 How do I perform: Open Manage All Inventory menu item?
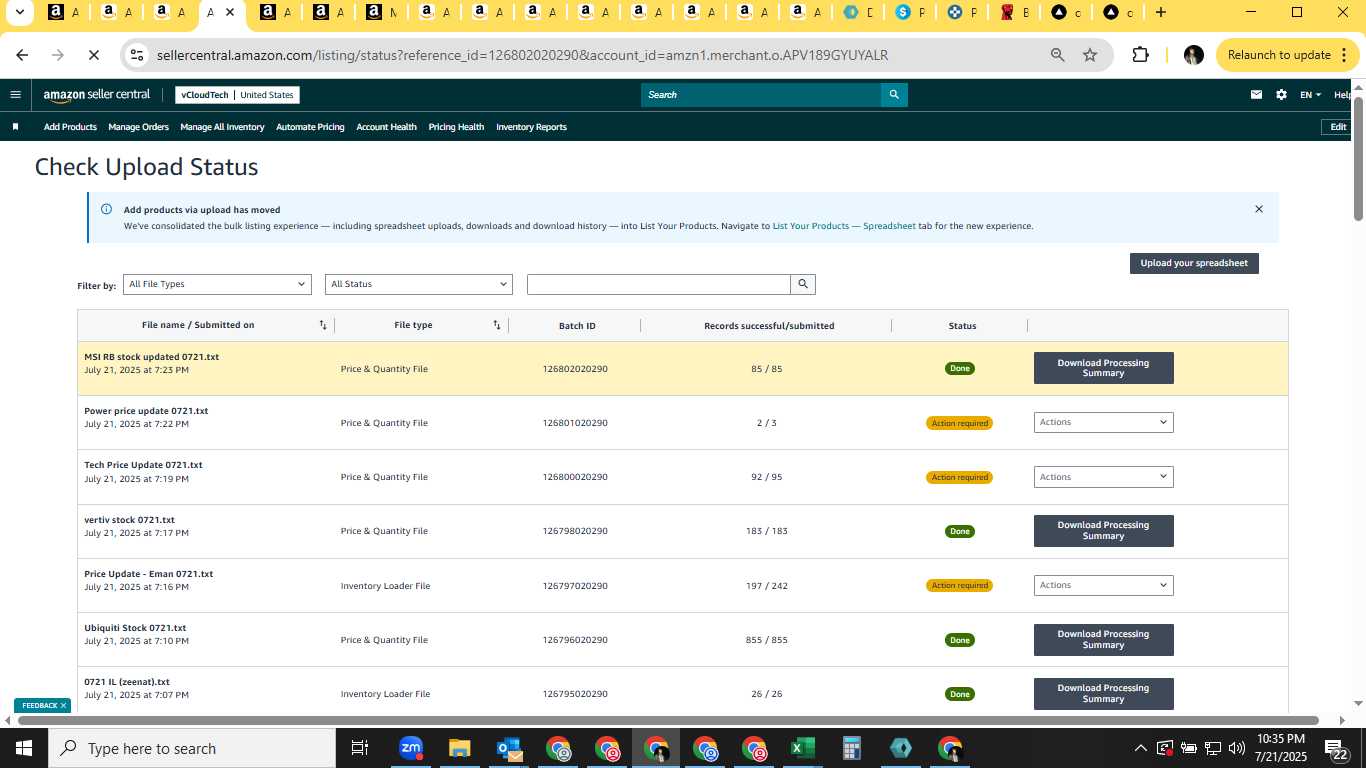[x=222, y=127]
